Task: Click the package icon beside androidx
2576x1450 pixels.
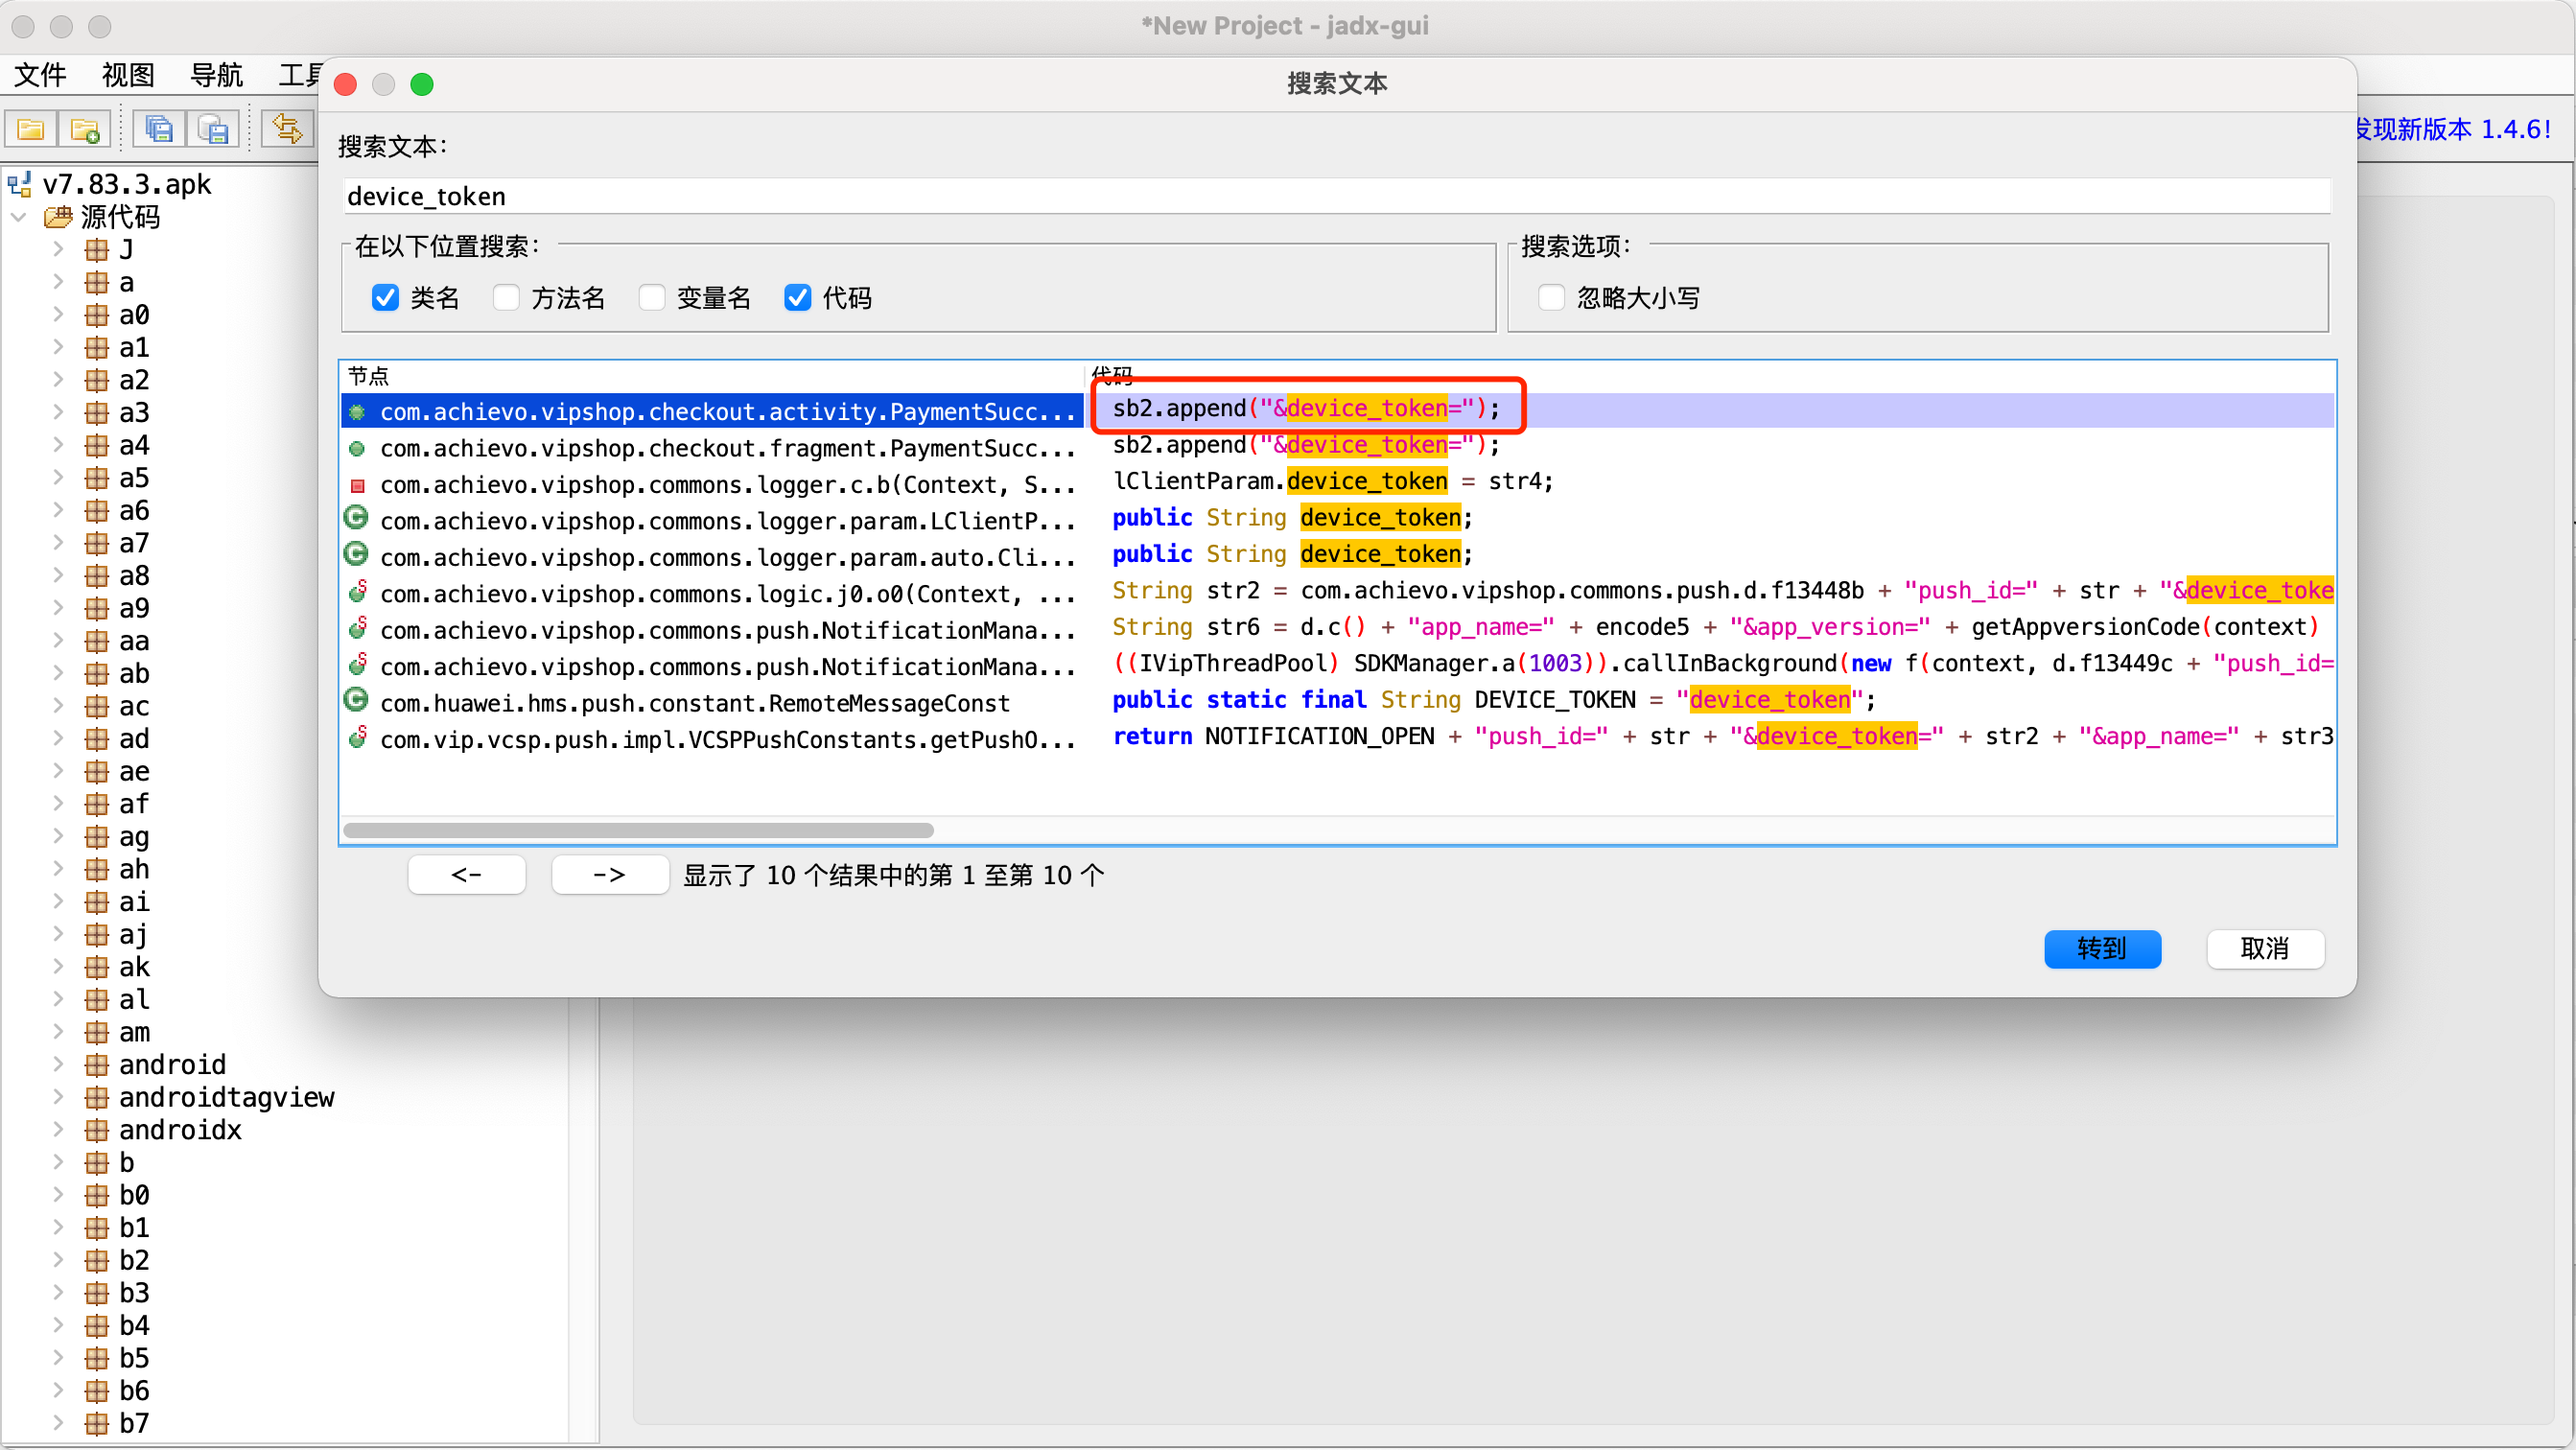Action: [x=96, y=1130]
